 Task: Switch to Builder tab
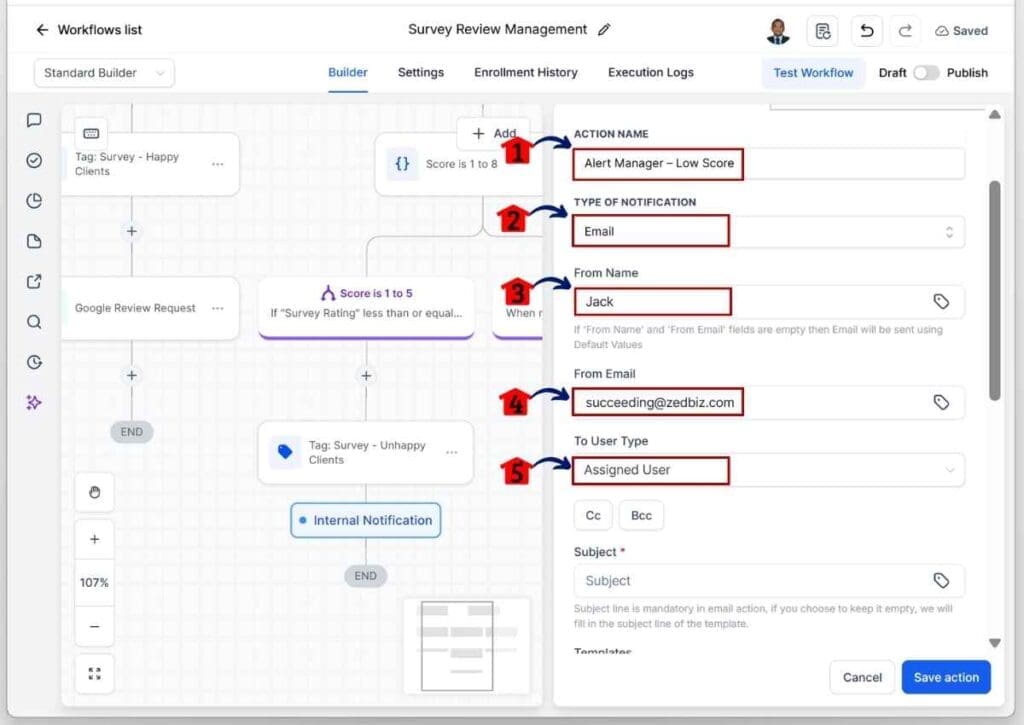pos(347,72)
